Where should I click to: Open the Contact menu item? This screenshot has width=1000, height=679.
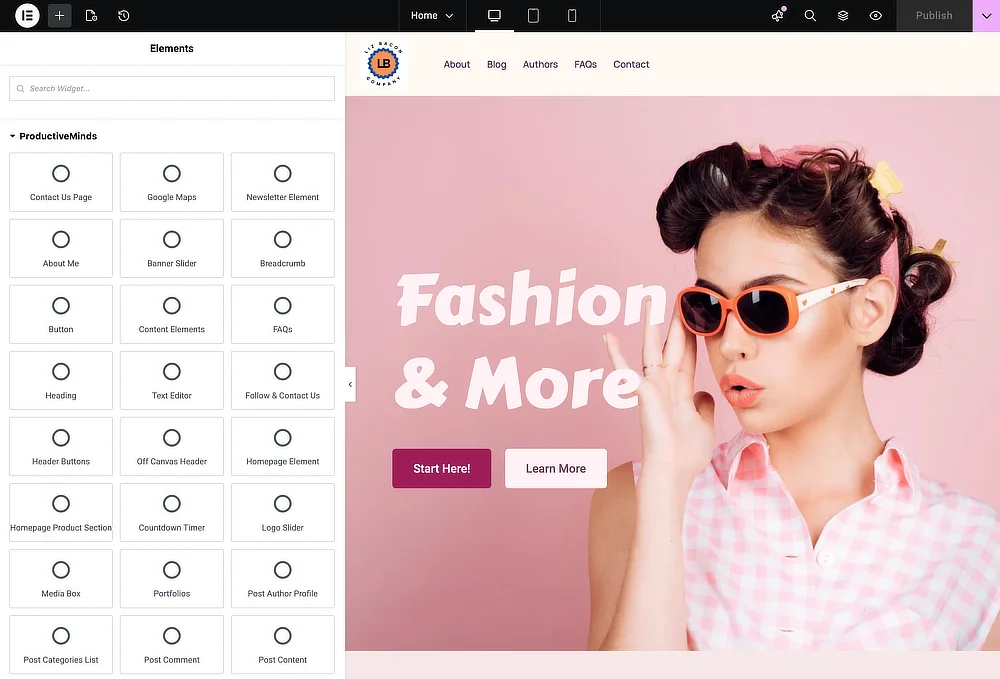click(x=631, y=64)
